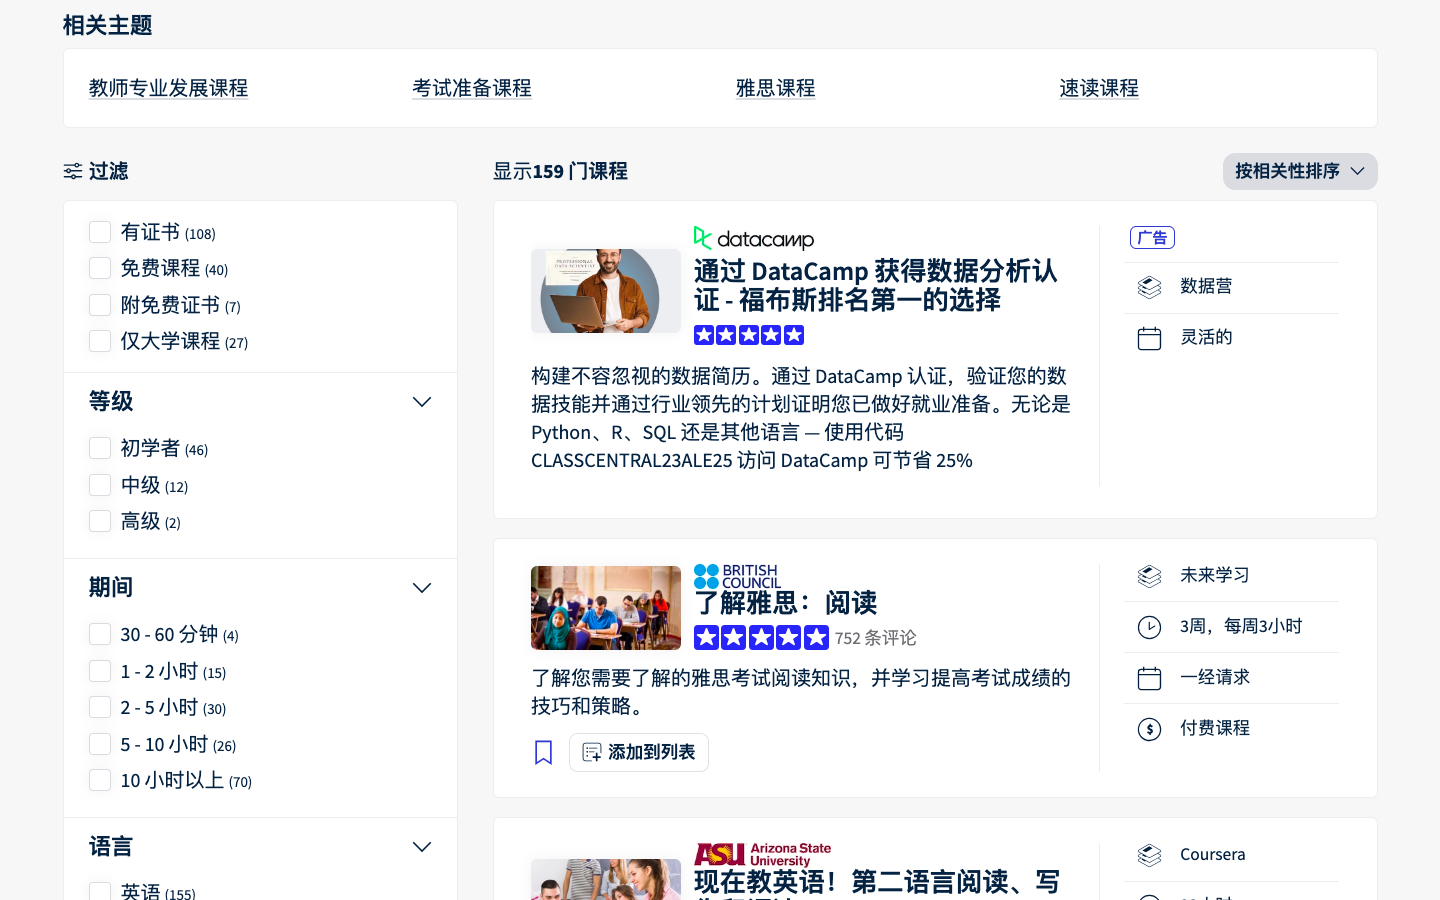This screenshot has width=1440, height=900.
Task: Select the bookmark icon on 了解雅思：阅读 course
Action: point(543,752)
